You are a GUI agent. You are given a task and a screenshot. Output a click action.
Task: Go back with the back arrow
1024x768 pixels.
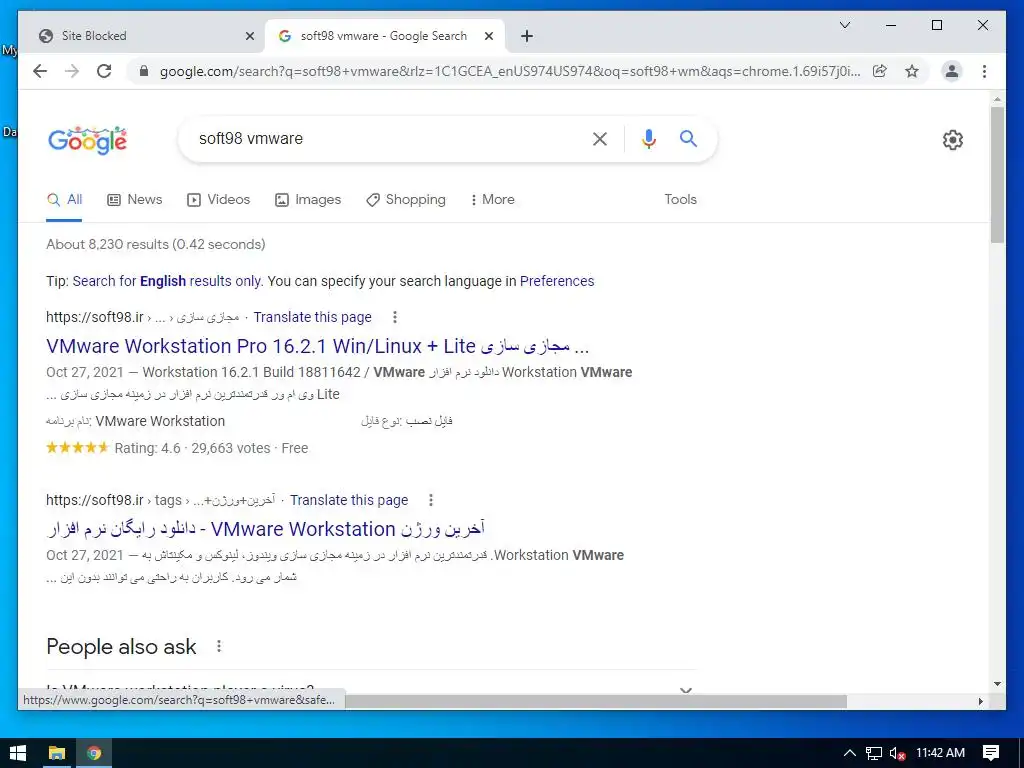[40, 71]
